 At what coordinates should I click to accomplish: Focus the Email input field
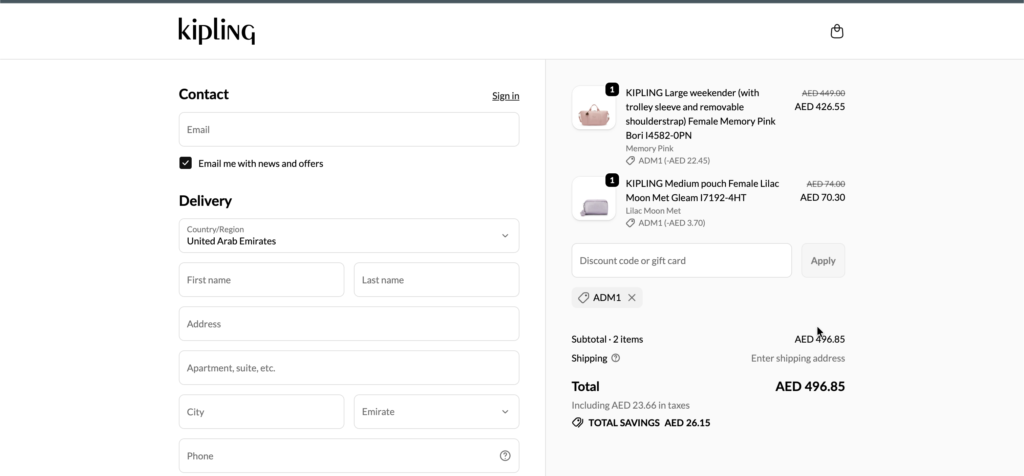(349, 129)
